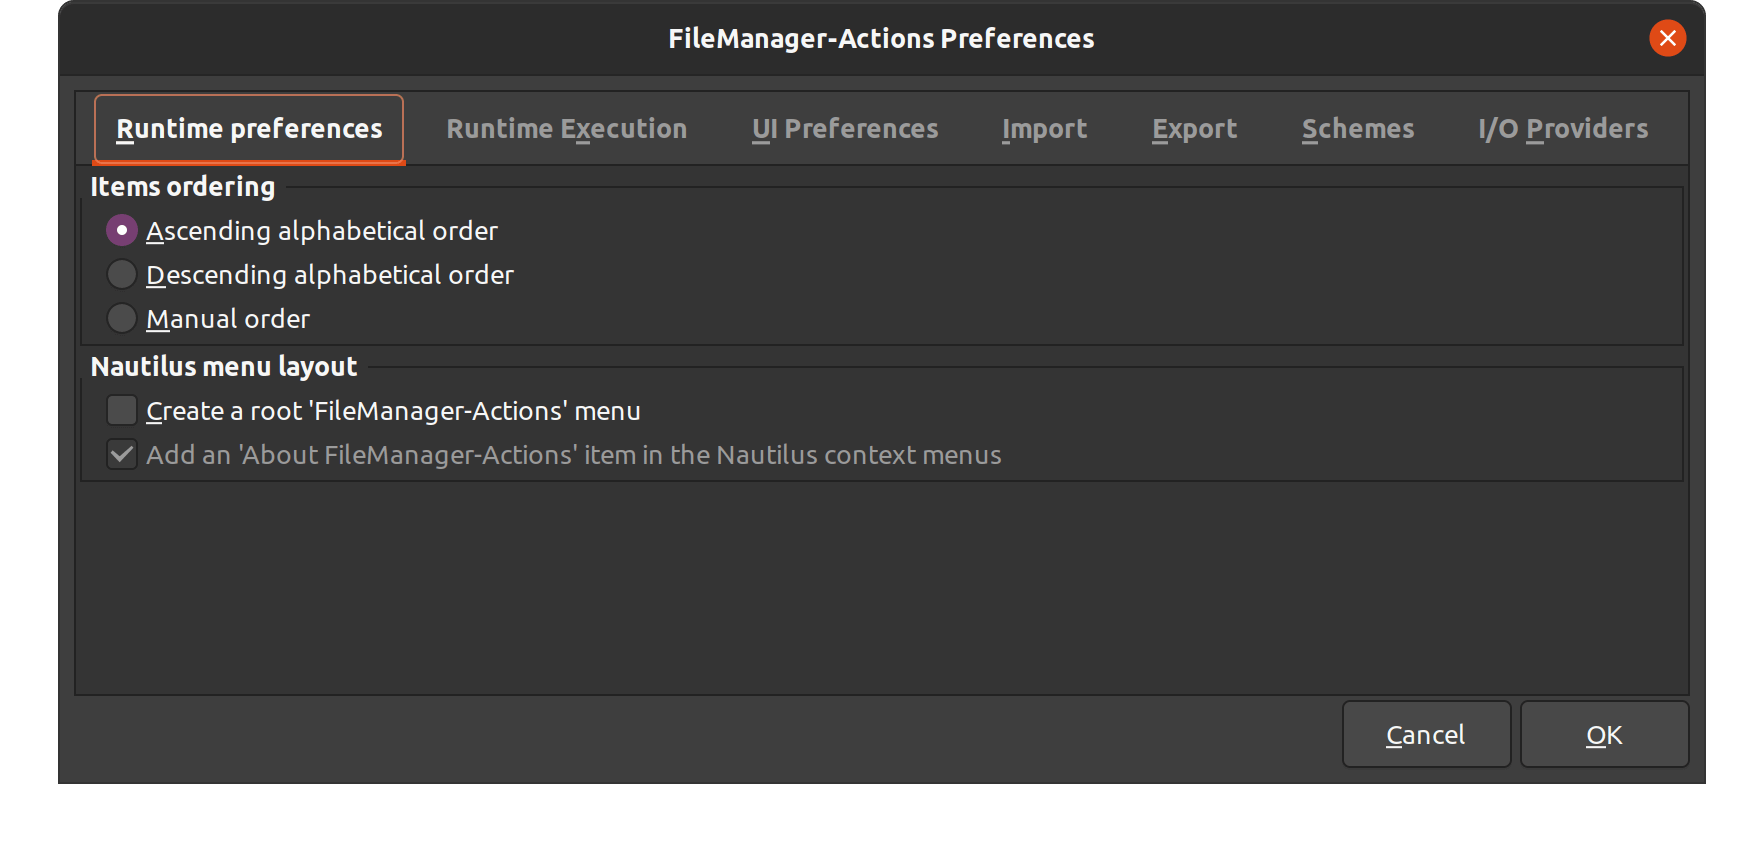This screenshot has height=842, width=1764.
Task: Click the FileManager-Actions Preferences title bar
Action: coord(881,38)
